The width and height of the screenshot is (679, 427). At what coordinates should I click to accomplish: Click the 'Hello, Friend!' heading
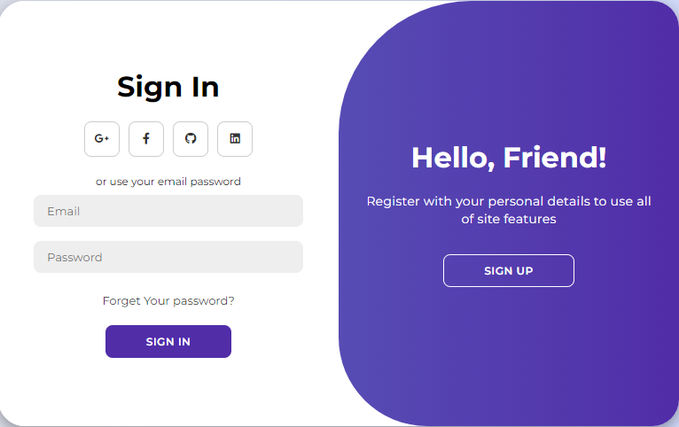point(508,158)
